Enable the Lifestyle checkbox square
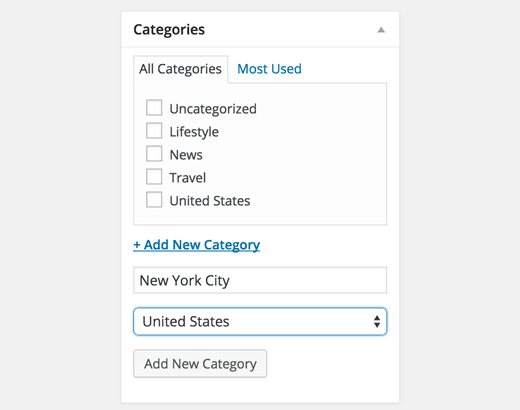The image size is (520, 410). pyautogui.click(x=154, y=131)
